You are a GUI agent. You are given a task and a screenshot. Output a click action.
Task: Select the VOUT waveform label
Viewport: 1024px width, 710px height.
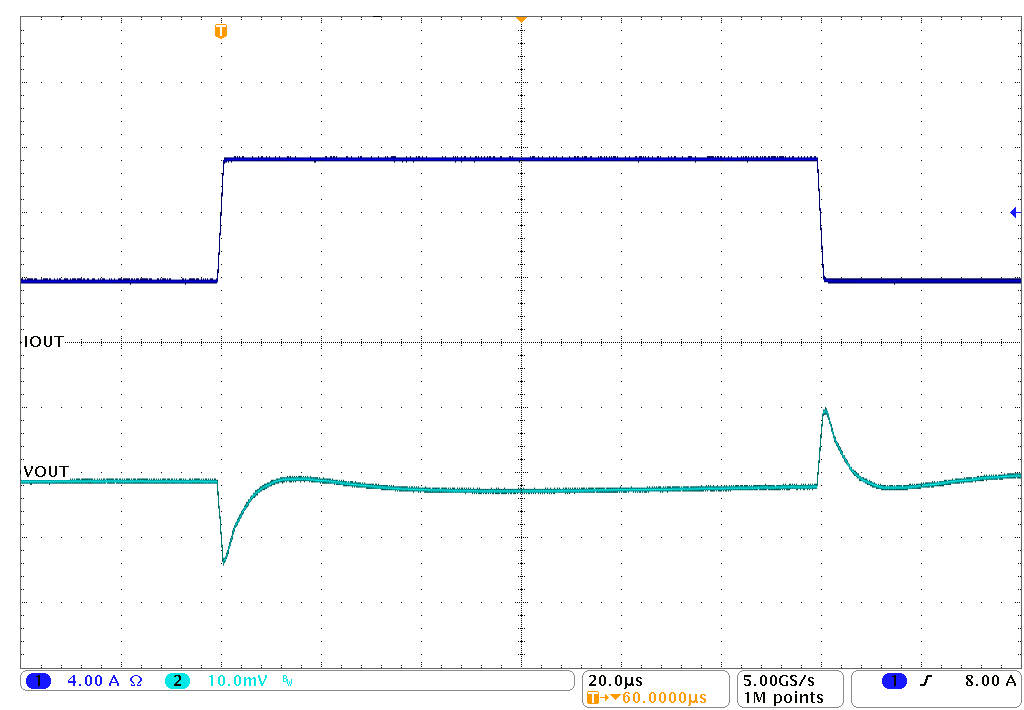[x=42, y=471]
